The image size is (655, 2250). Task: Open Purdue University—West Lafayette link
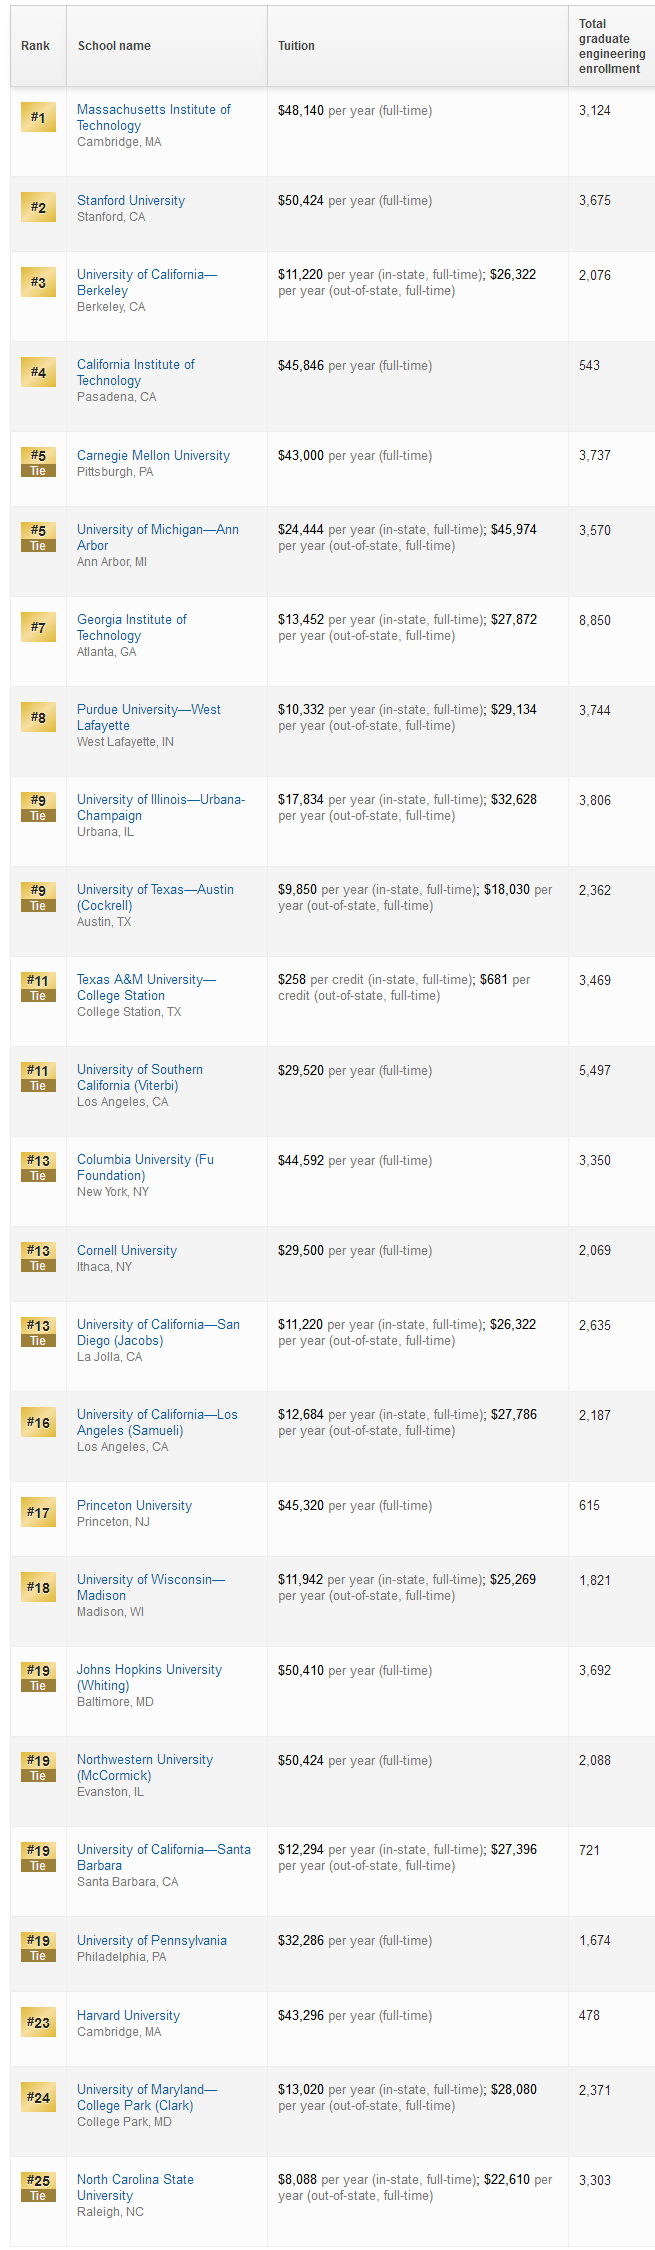tap(149, 717)
